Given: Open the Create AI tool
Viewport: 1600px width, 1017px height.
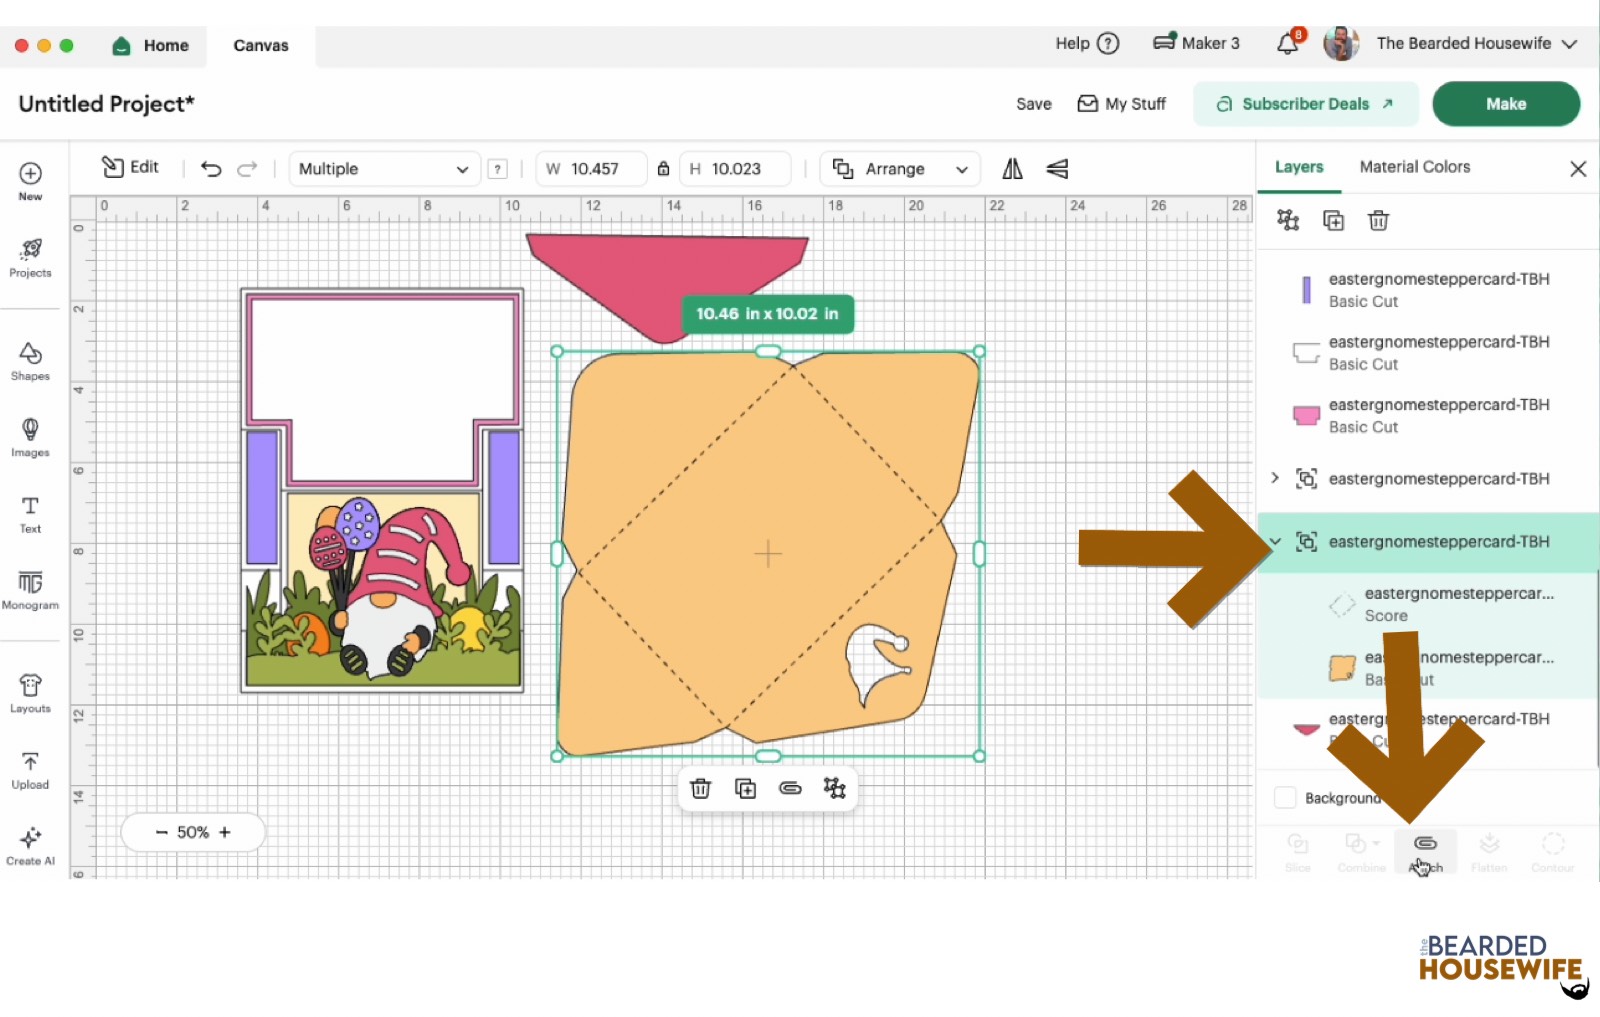Looking at the screenshot, I should click(x=30, y=846).
